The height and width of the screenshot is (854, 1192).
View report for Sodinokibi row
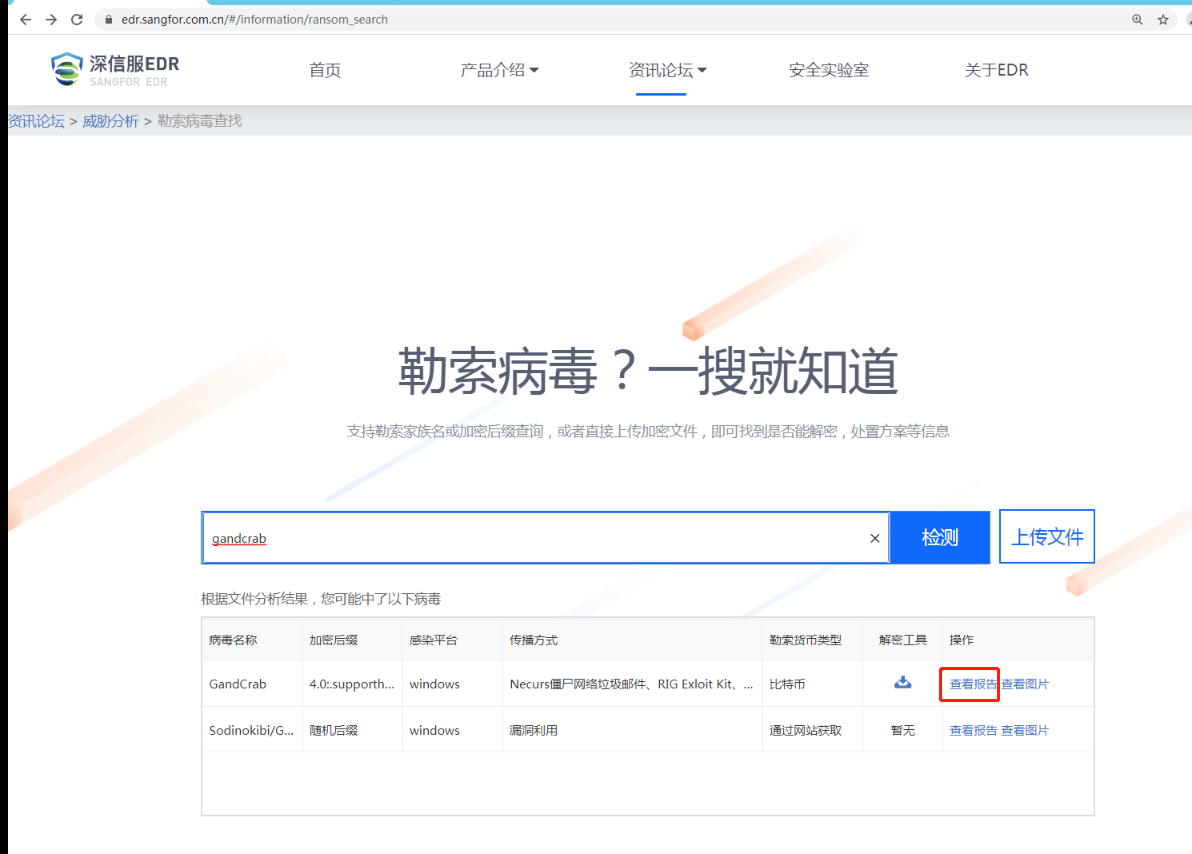coord(972,730)
